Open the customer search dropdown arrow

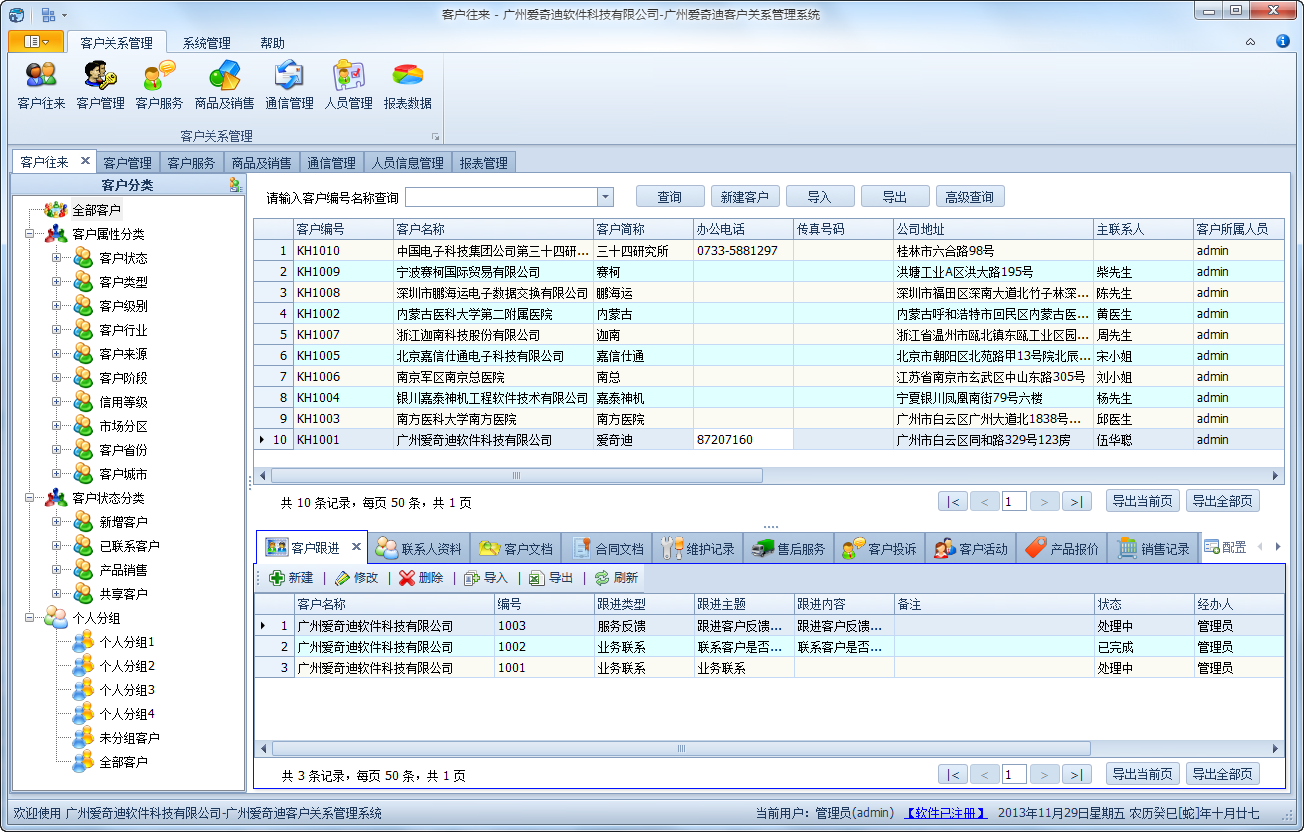605,197
